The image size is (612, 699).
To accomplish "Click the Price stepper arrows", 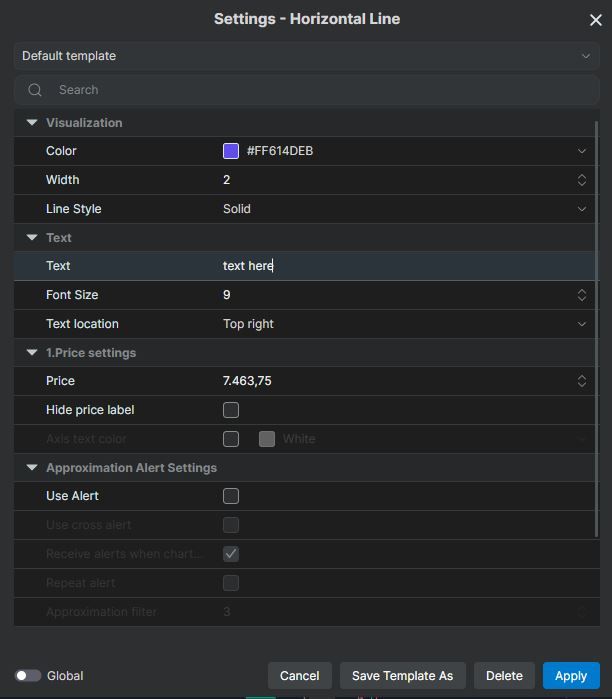I will pyautogui.click(x=582, y=381).
